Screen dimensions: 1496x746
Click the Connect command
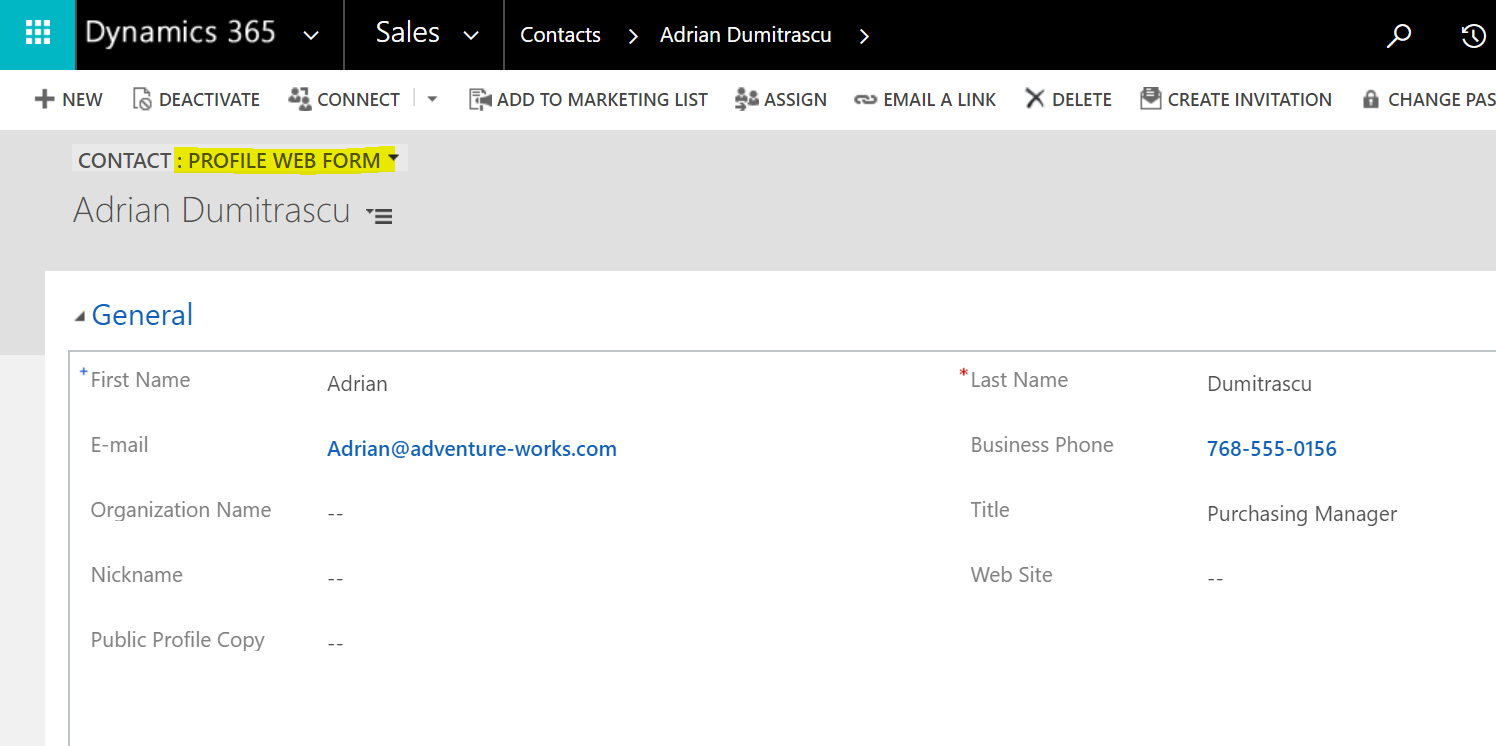[344, 99]
